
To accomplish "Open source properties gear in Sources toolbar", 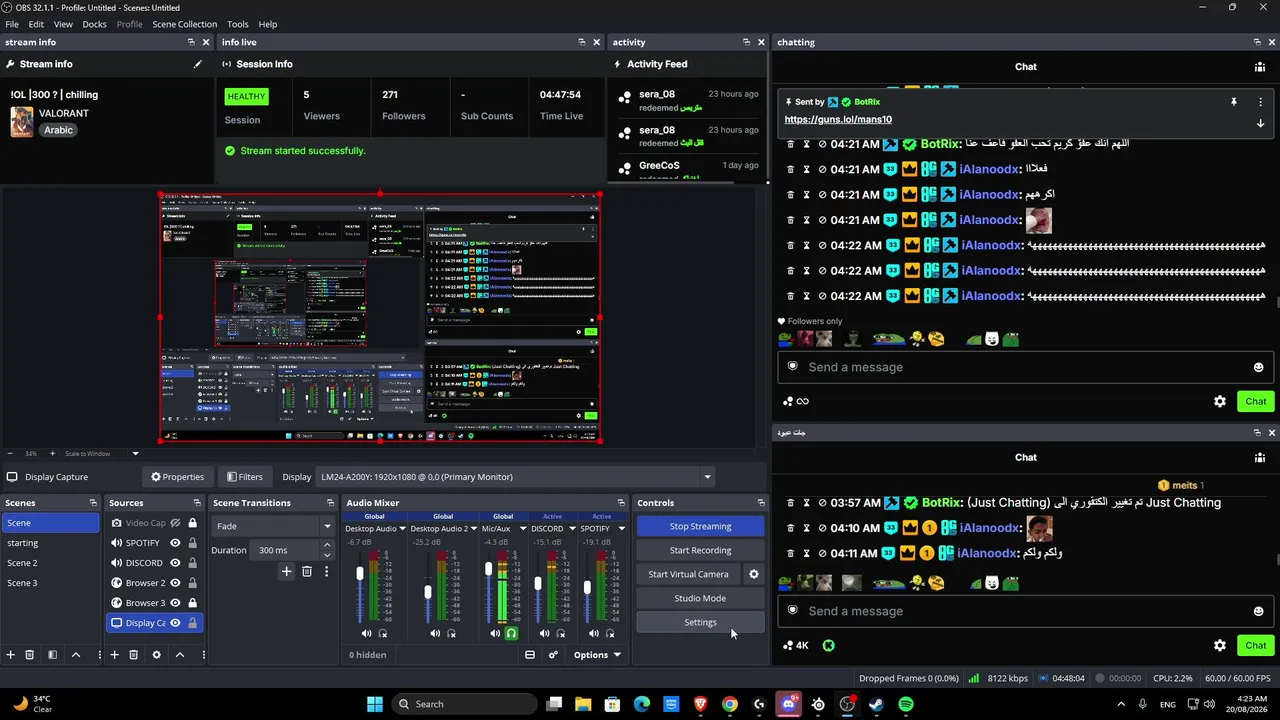I will (x=156, y=655).
